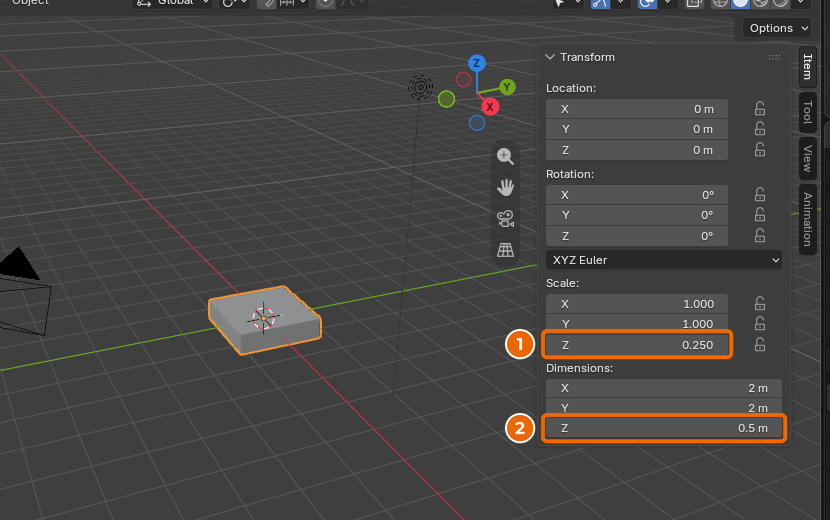
Task: Toggle lock for Scale Z
Action: [760, 345]
